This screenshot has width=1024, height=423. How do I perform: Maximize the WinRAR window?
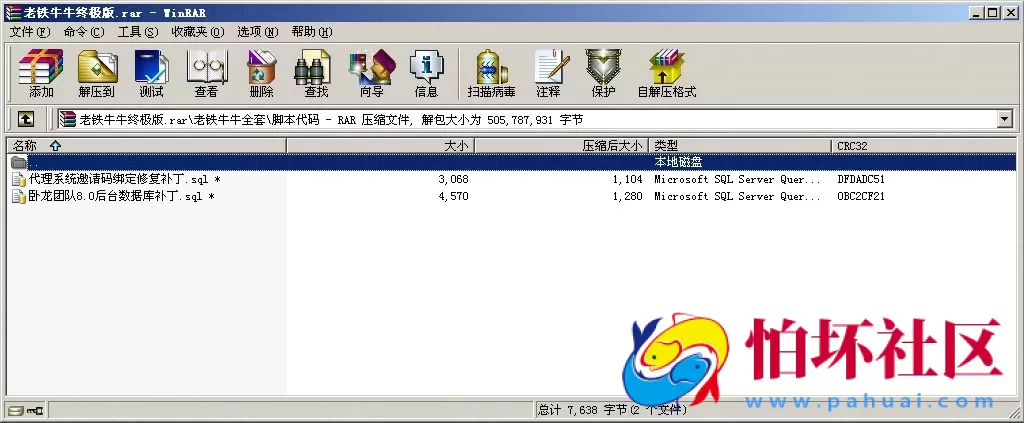pos(993,12)
